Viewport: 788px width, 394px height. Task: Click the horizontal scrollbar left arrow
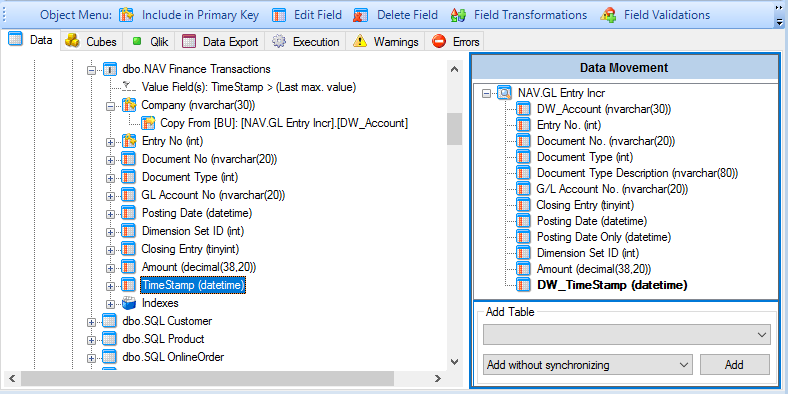12,378
